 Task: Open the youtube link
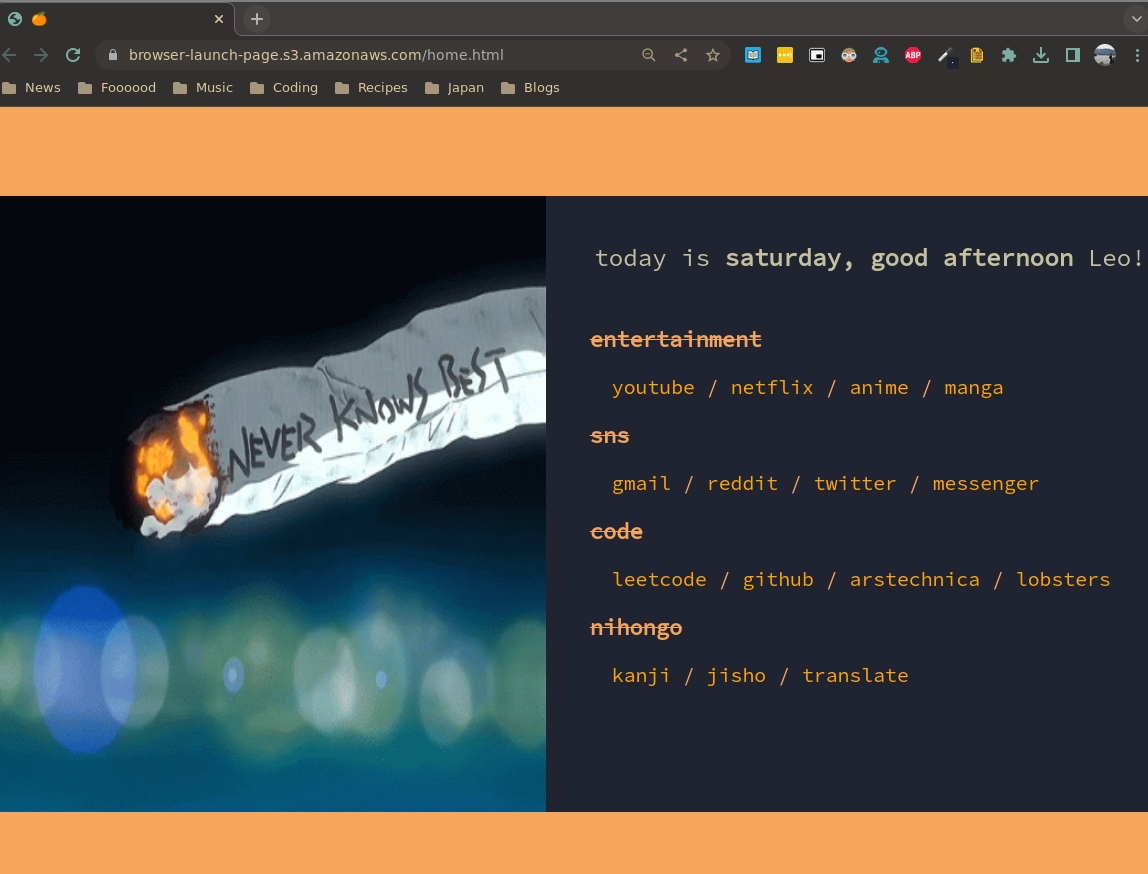click(x=653, y=387)
